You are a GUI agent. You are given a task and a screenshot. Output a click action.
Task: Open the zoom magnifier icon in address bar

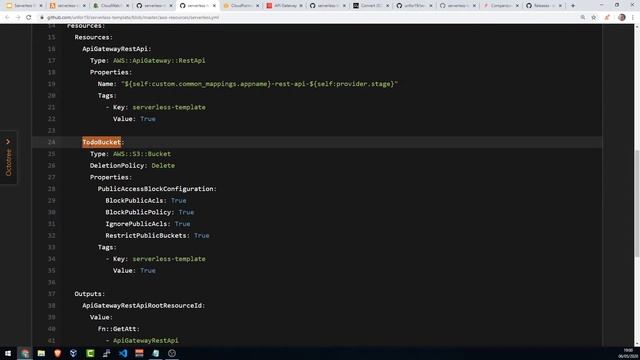583,18
